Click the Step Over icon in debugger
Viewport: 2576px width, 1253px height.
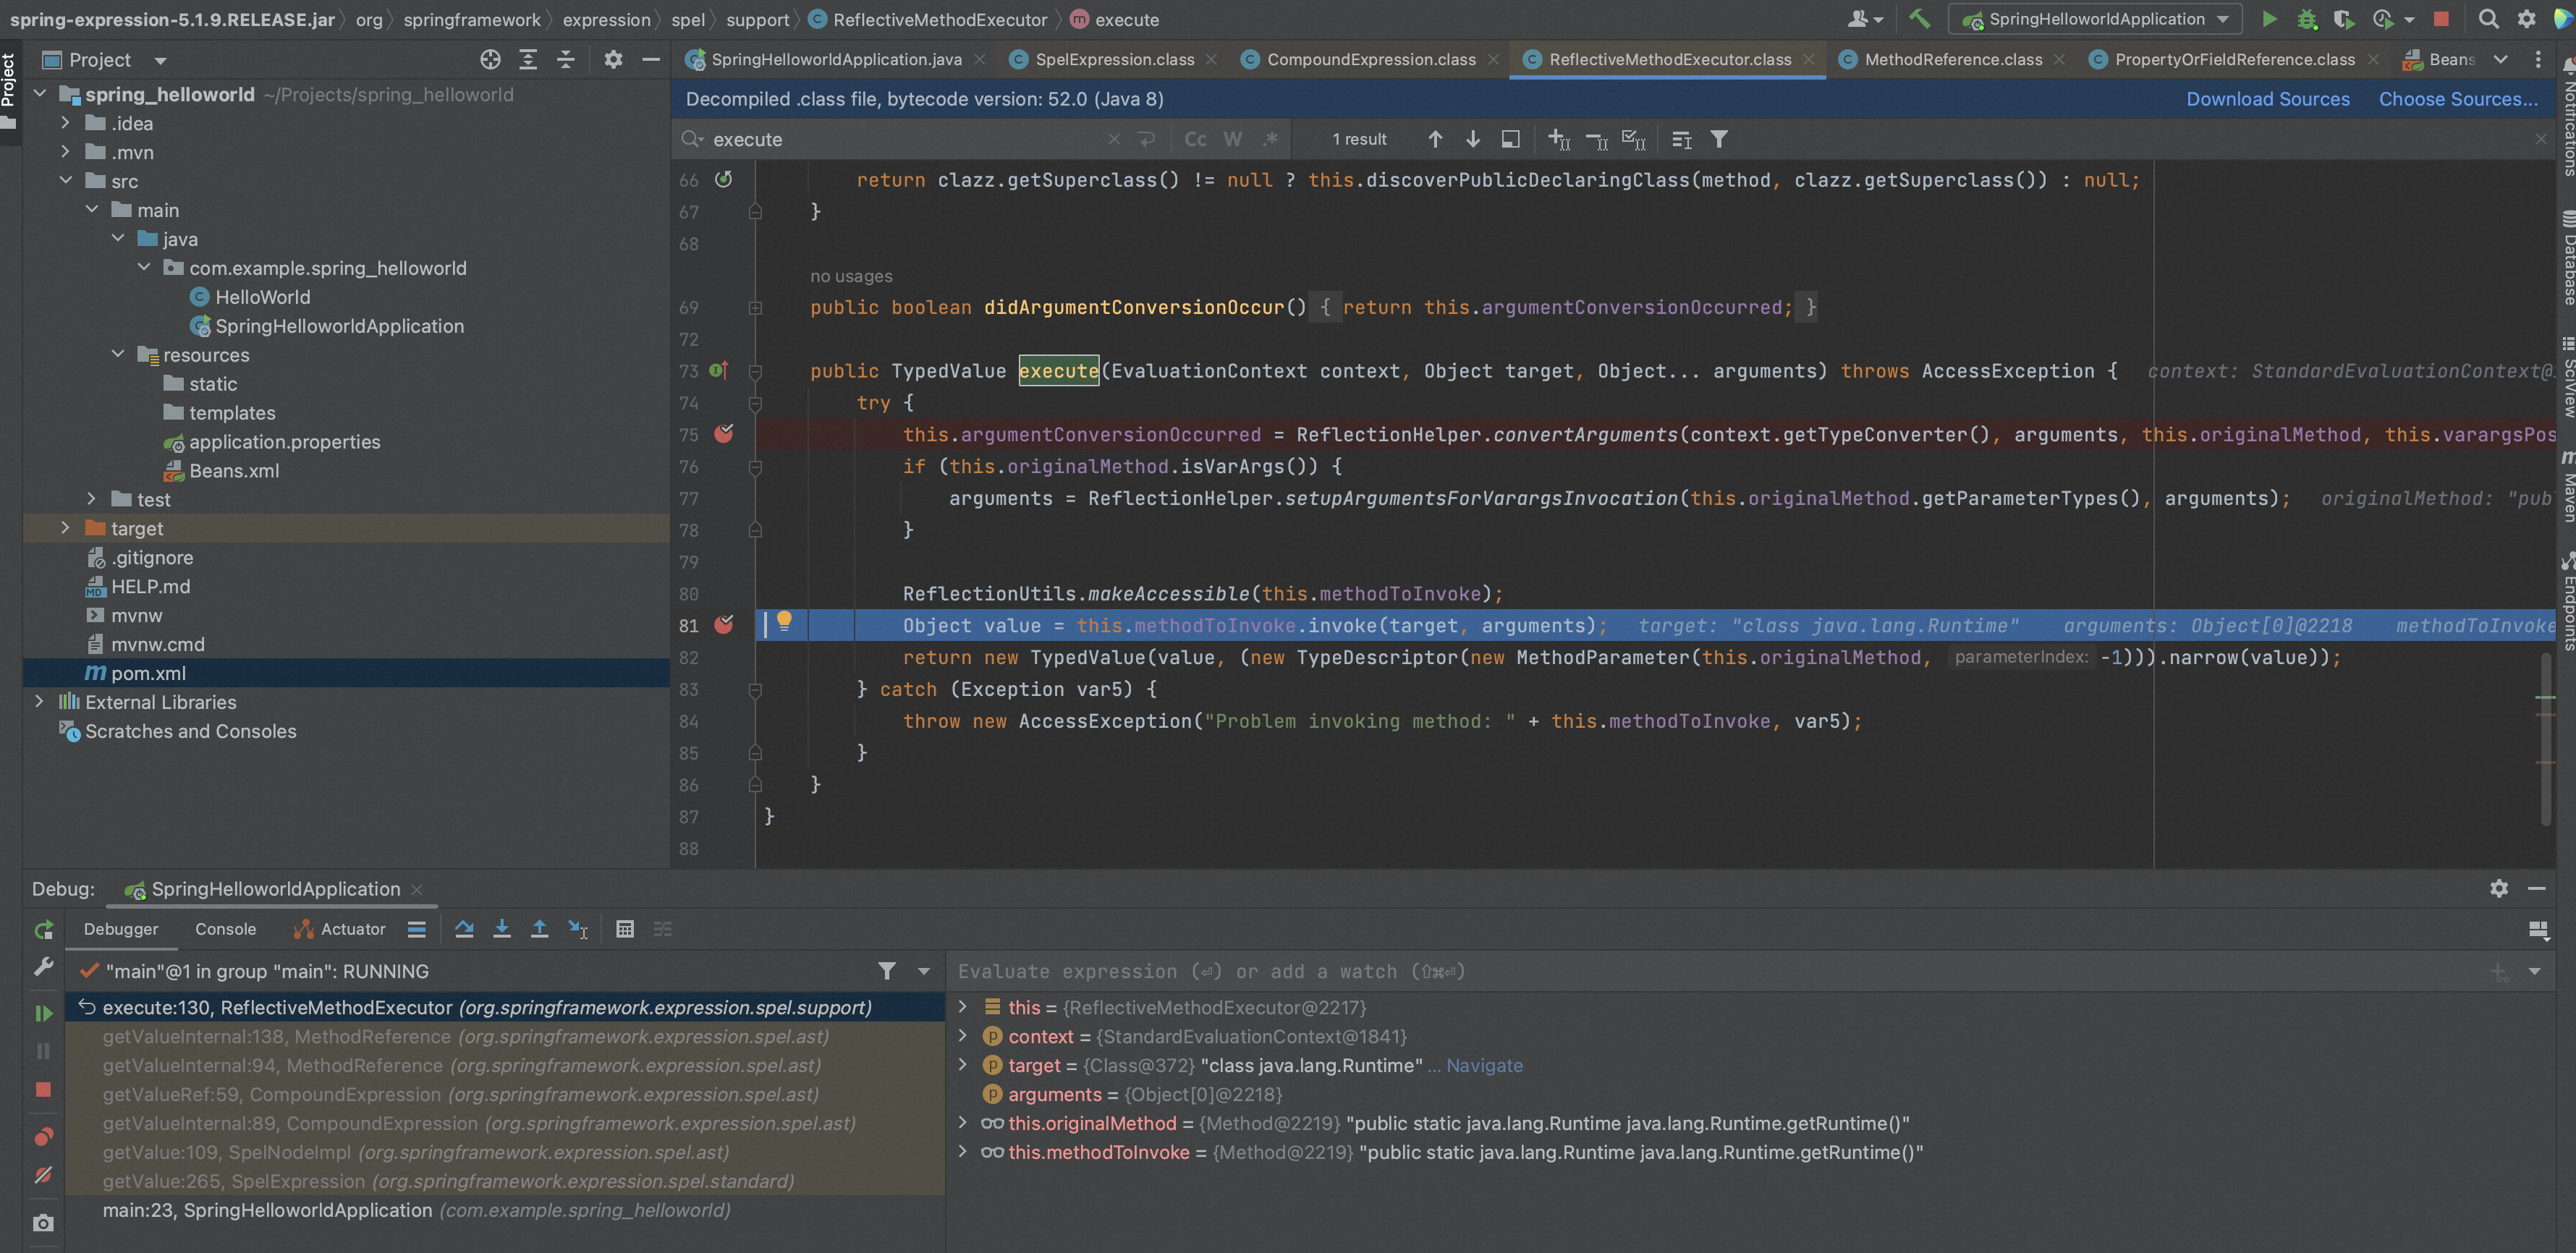[463, 930]
